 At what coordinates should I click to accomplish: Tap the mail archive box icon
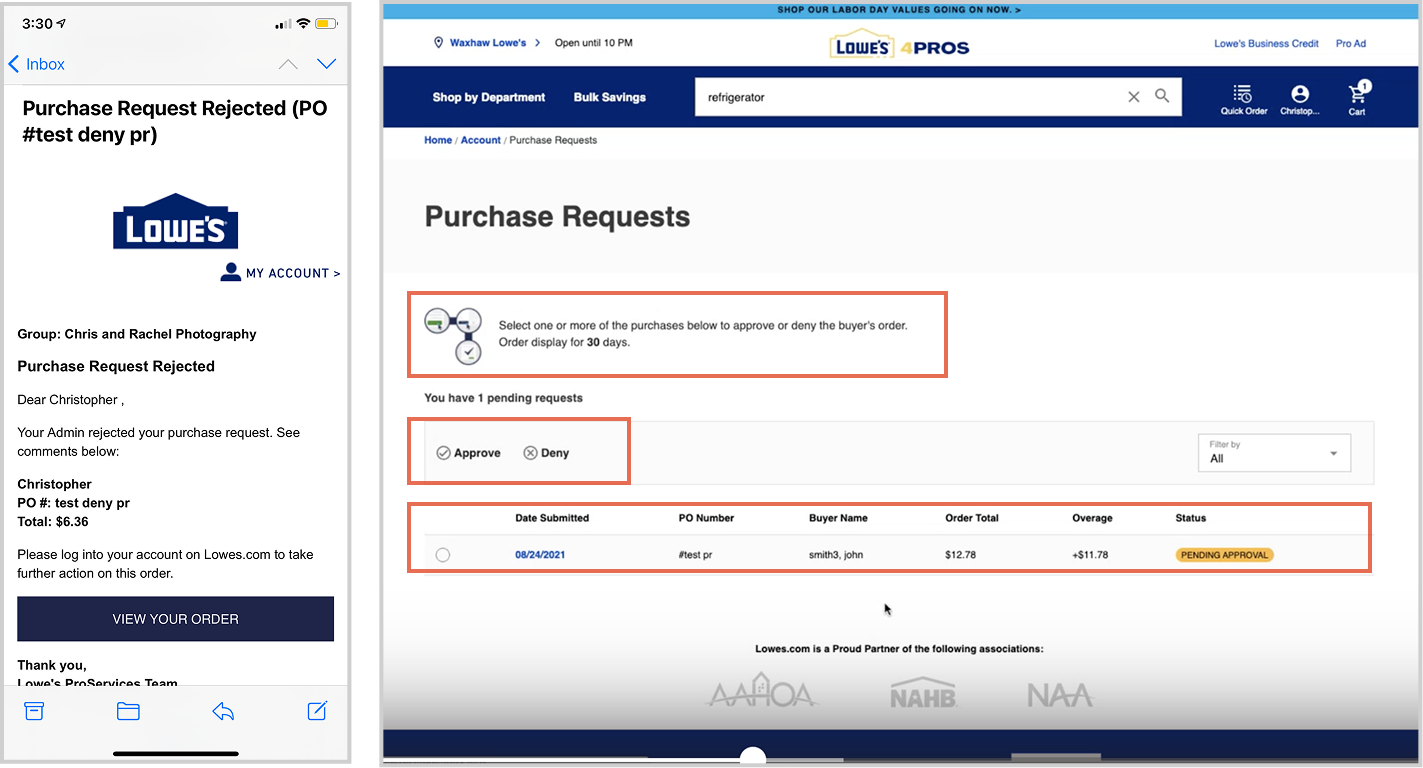coord(34,711)
